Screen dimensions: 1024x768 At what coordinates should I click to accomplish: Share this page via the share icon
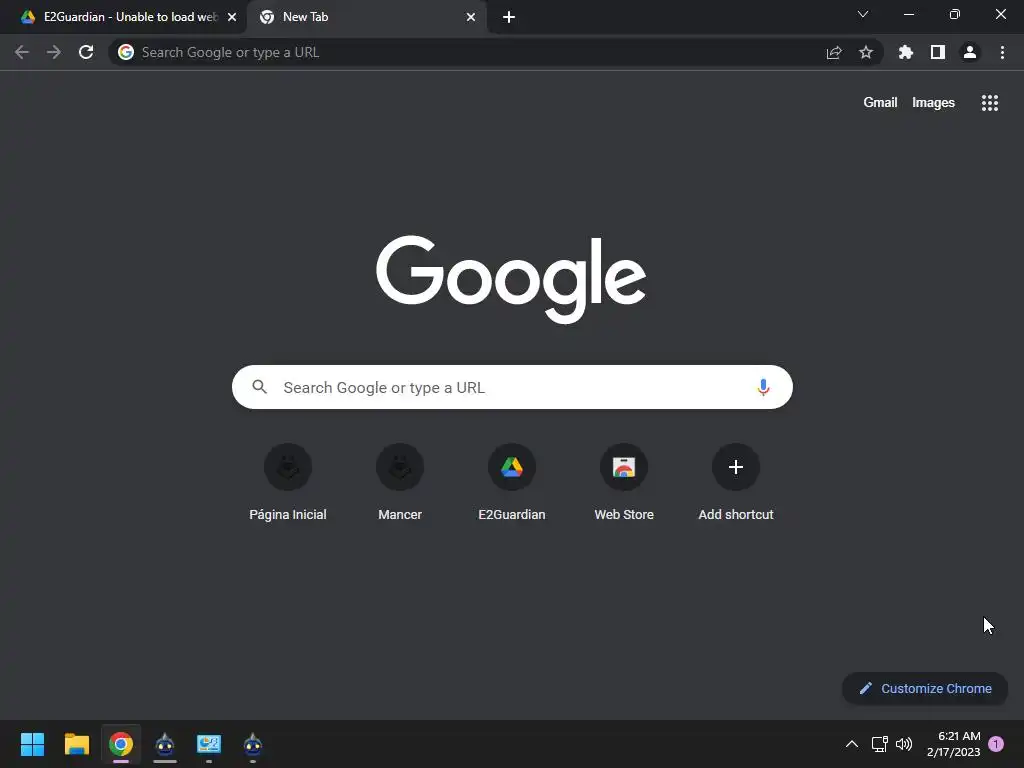(834, 52)
